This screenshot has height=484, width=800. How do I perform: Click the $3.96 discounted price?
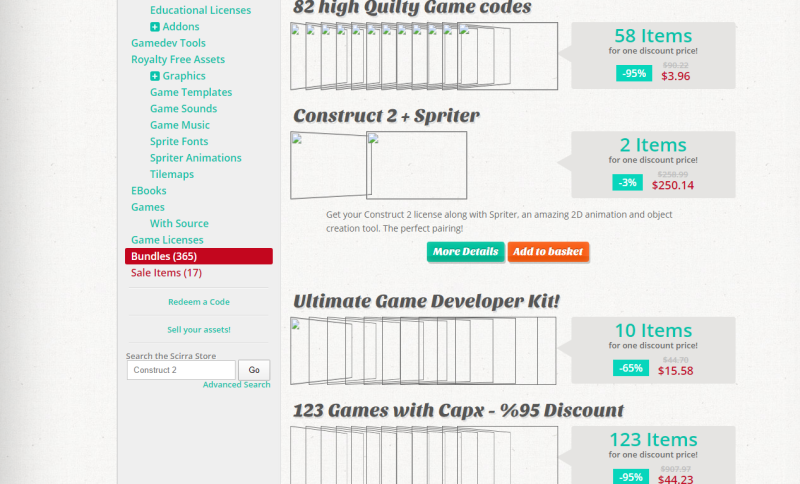pyautogui.click(x=676, y=77)
